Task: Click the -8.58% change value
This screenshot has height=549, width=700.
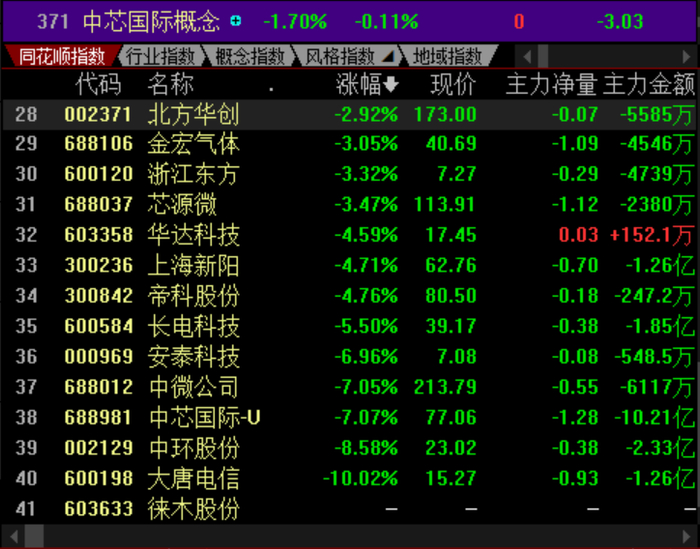Action: tap(366, 448)
